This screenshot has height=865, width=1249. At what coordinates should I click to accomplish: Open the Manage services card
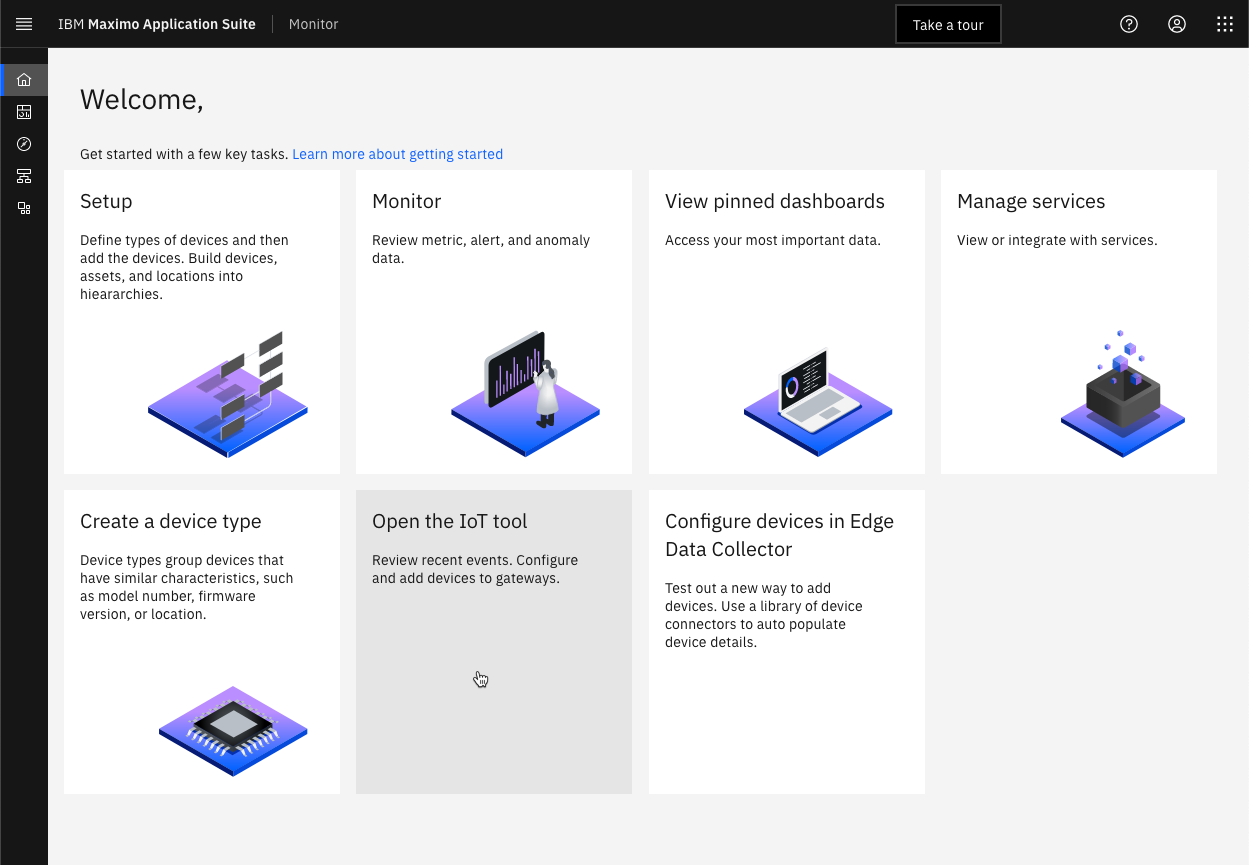click(x=1079, y=322)
